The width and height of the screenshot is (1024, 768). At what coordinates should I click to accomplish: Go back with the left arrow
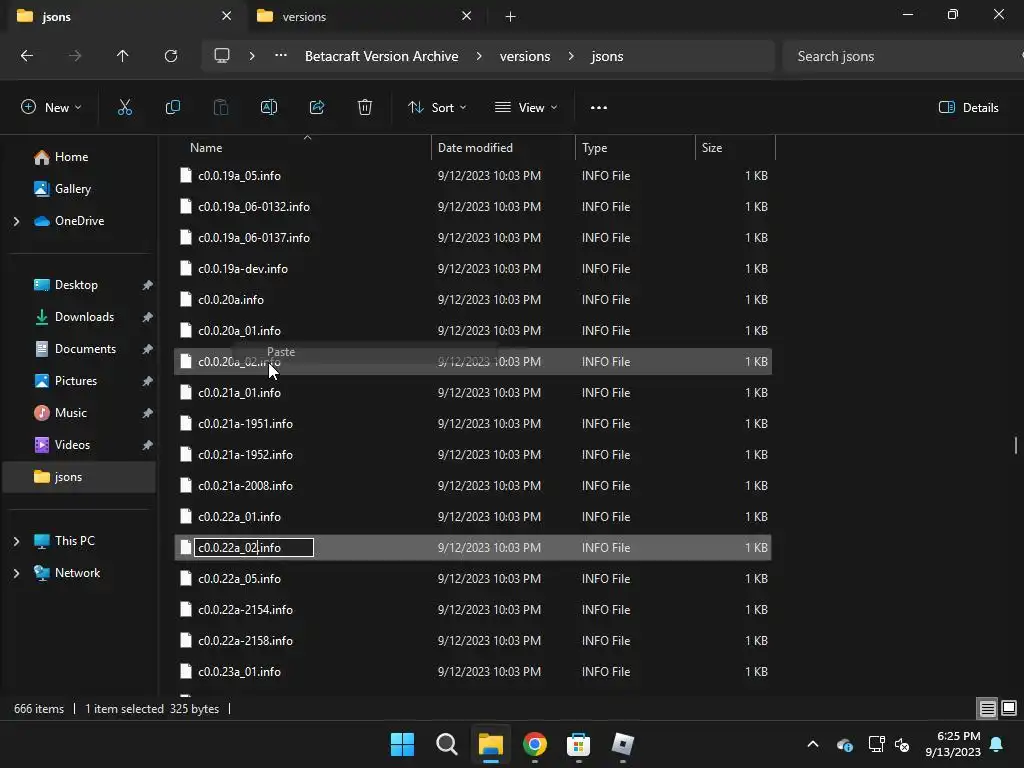(x=27, y=56)
